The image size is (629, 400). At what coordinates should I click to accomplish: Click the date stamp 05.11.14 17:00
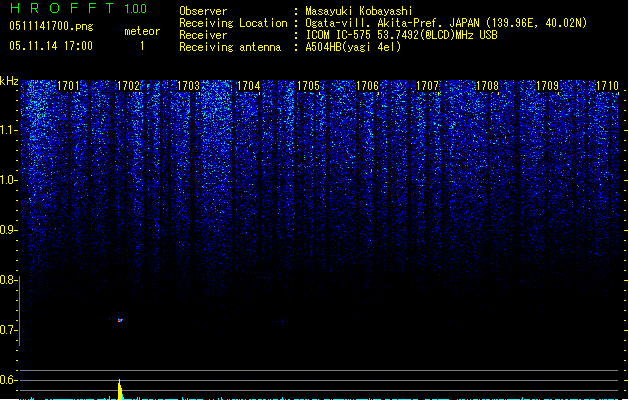(51, 46)
